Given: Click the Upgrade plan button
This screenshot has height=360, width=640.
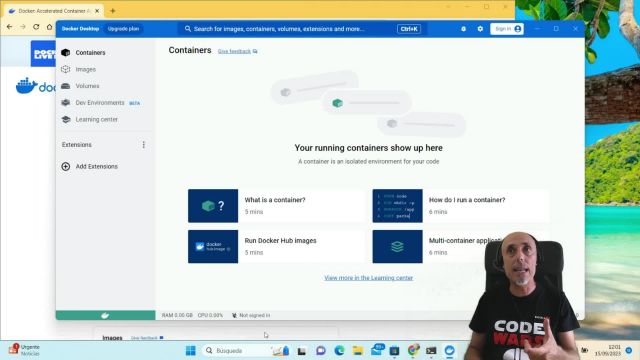Looking at the screenshot, I should [x=123, y=29].
